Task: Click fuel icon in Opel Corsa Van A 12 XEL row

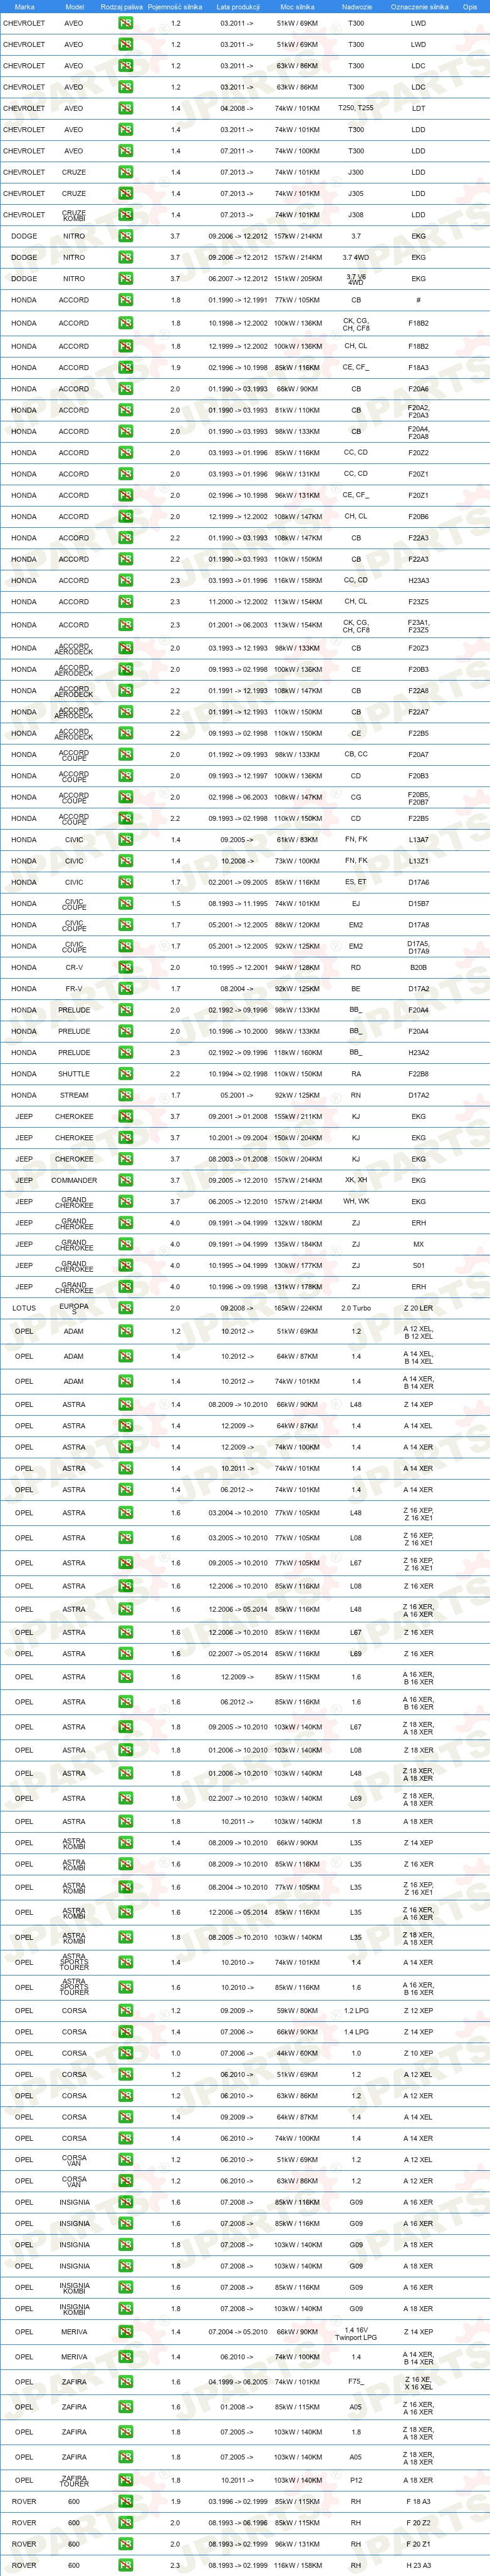Action: click(125, 2160)
